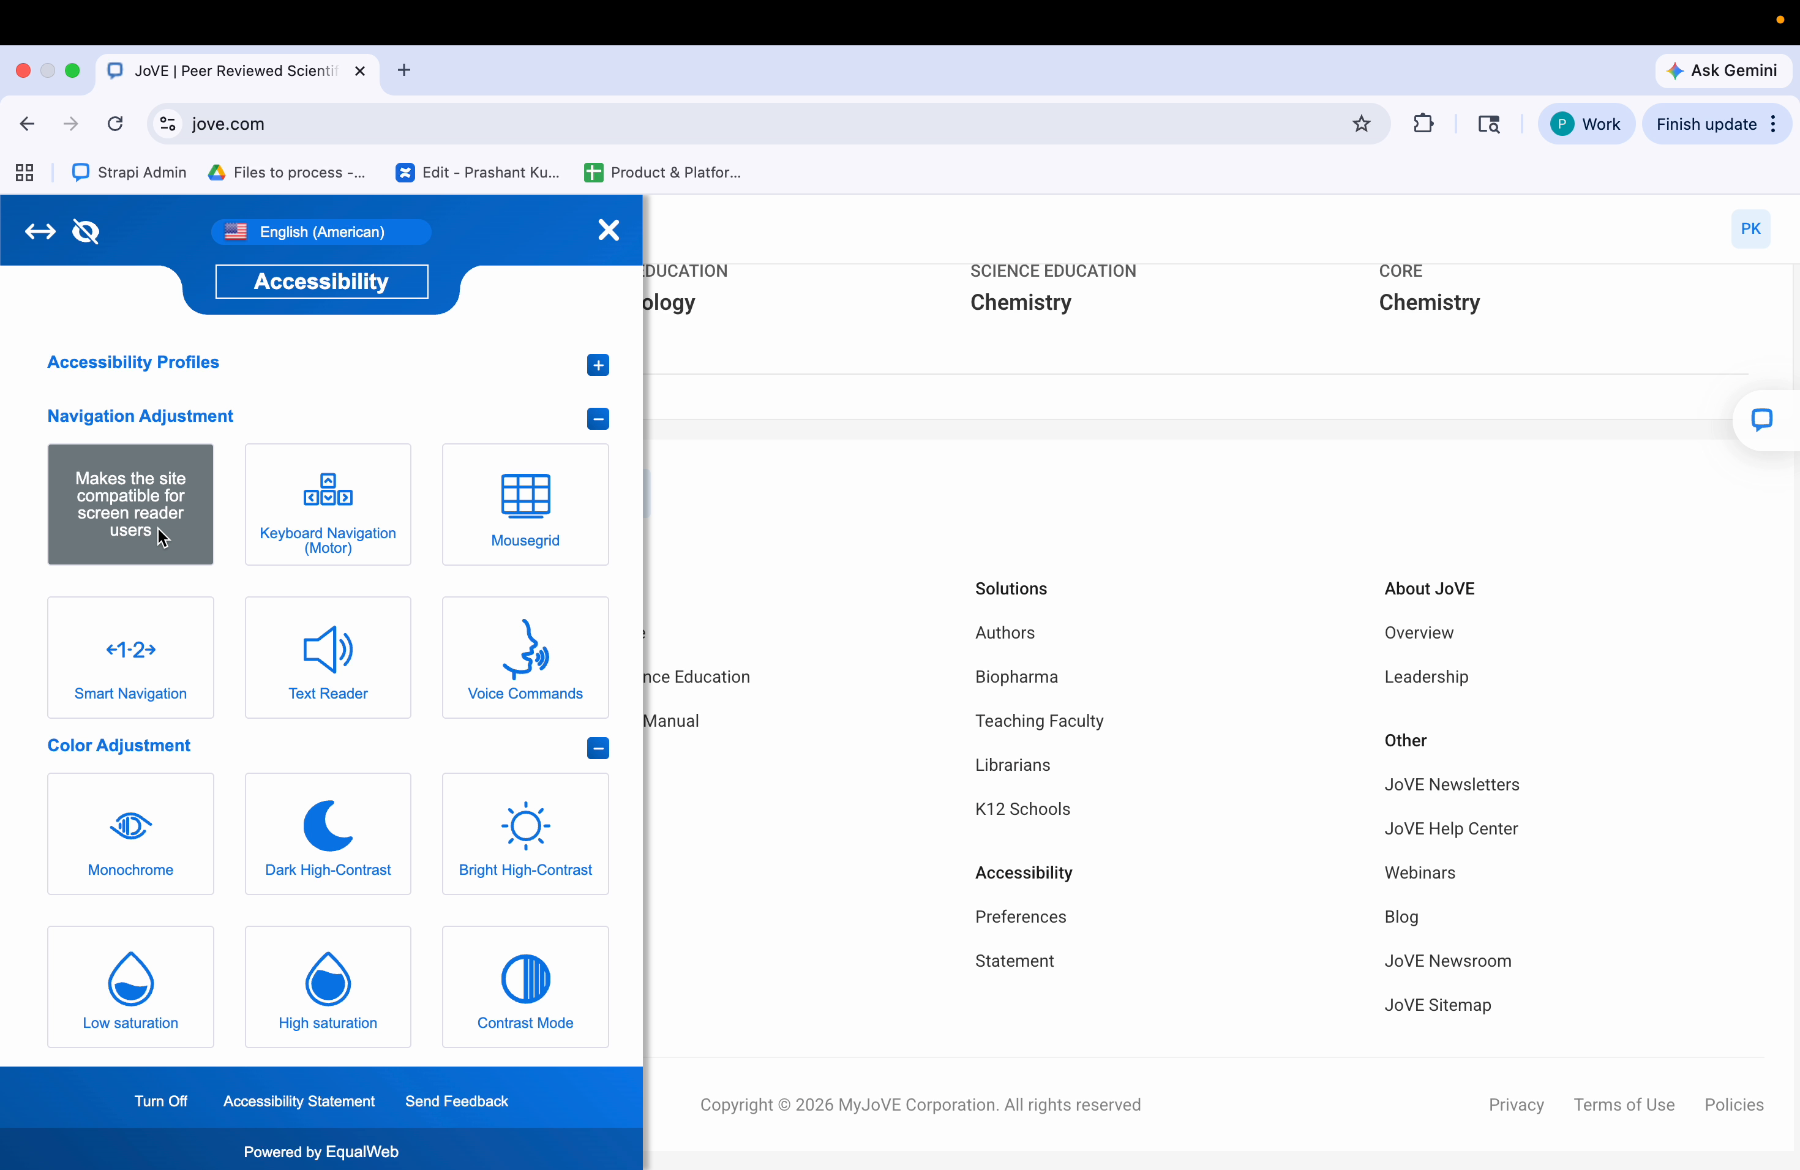Open K12 Schools link
The image size is (1800, 1170).
tap(1022, 809)
